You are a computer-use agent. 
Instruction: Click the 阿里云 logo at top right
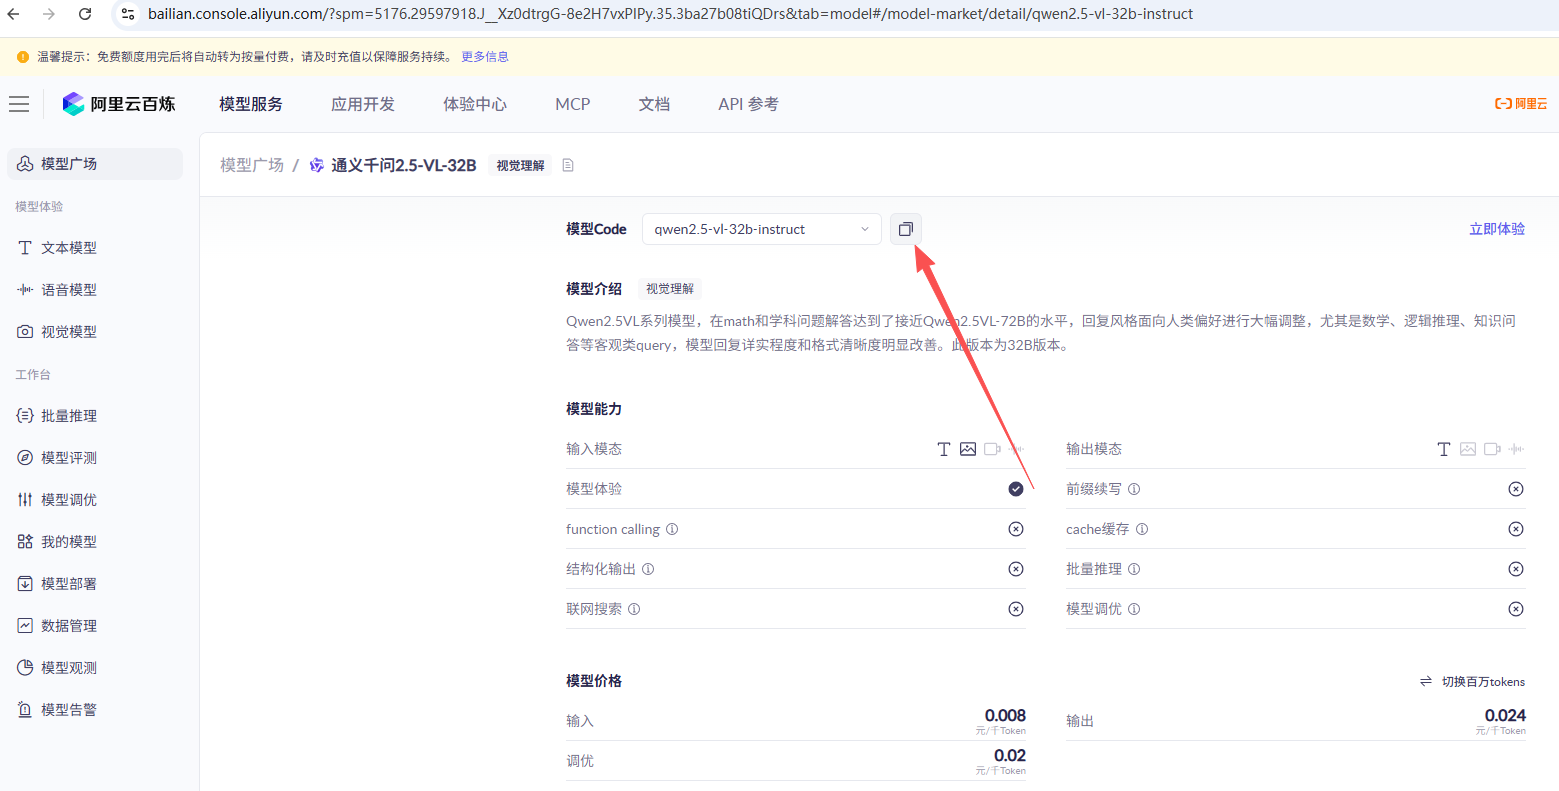pos(1520,104)
